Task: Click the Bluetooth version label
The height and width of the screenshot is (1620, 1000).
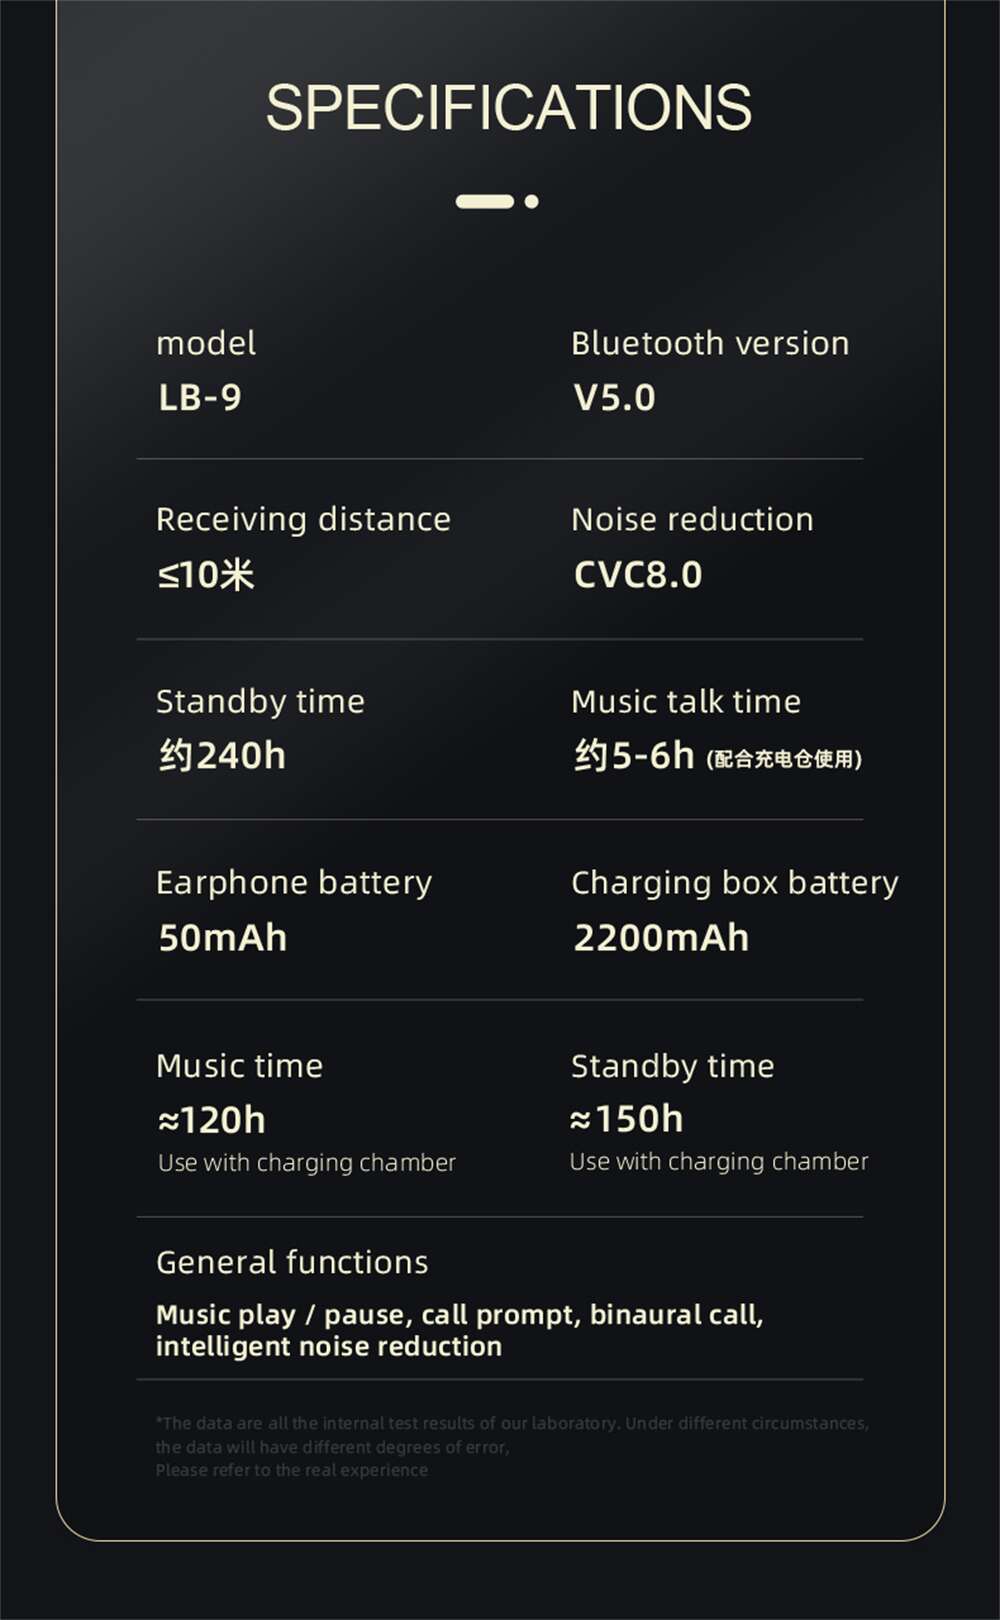Action: pos(710,343)
